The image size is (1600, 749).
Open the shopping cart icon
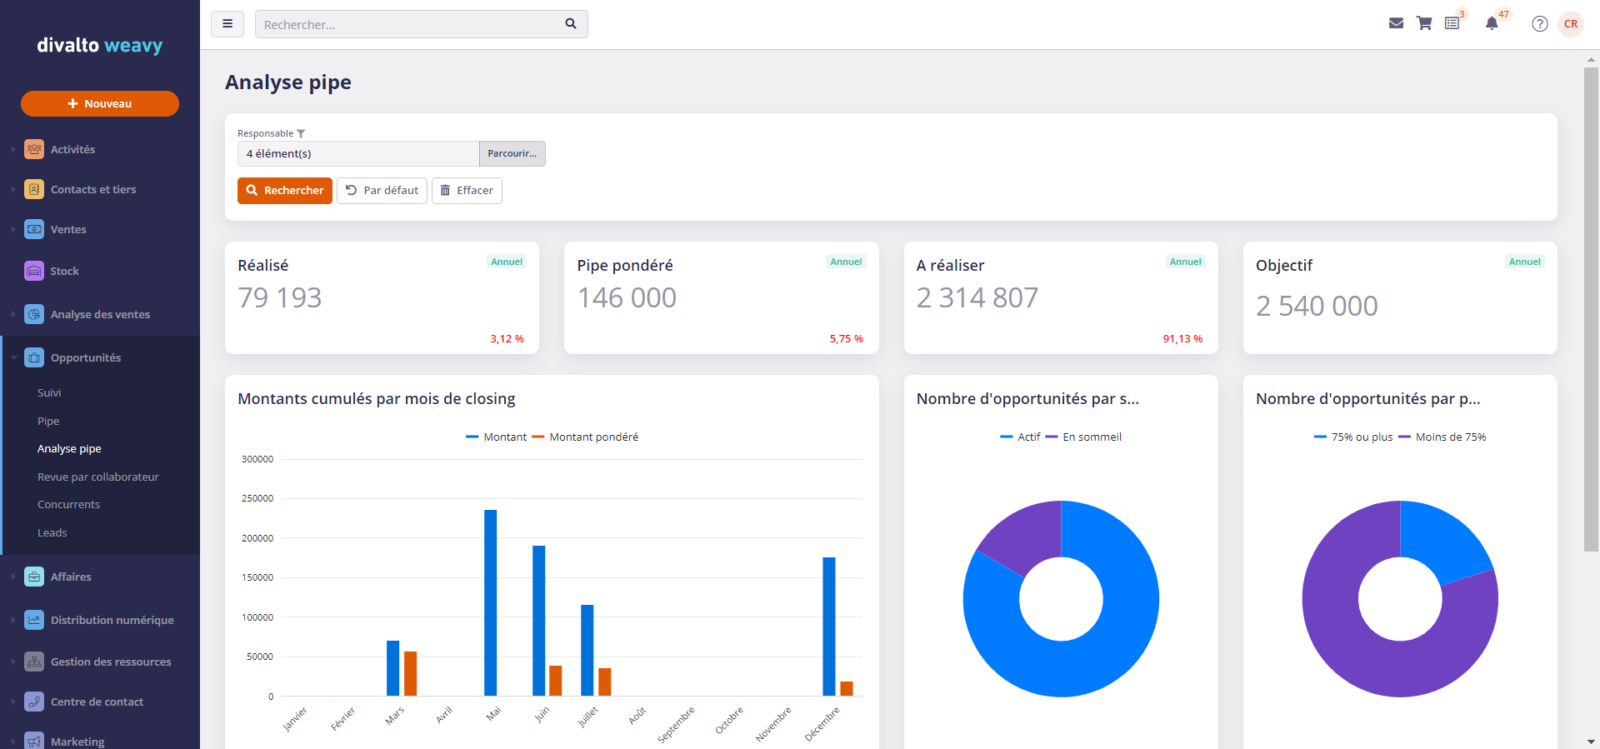click(1424, 24)
